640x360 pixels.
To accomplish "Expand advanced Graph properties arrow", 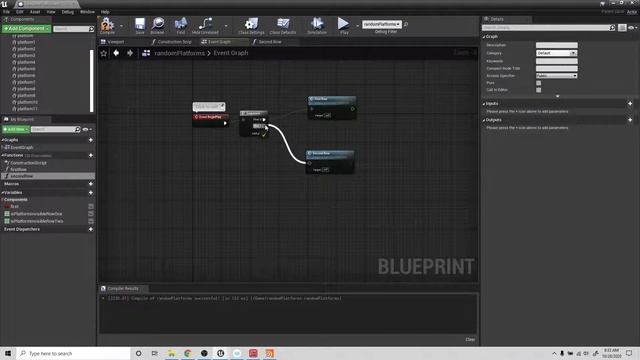I will [558, 96].
